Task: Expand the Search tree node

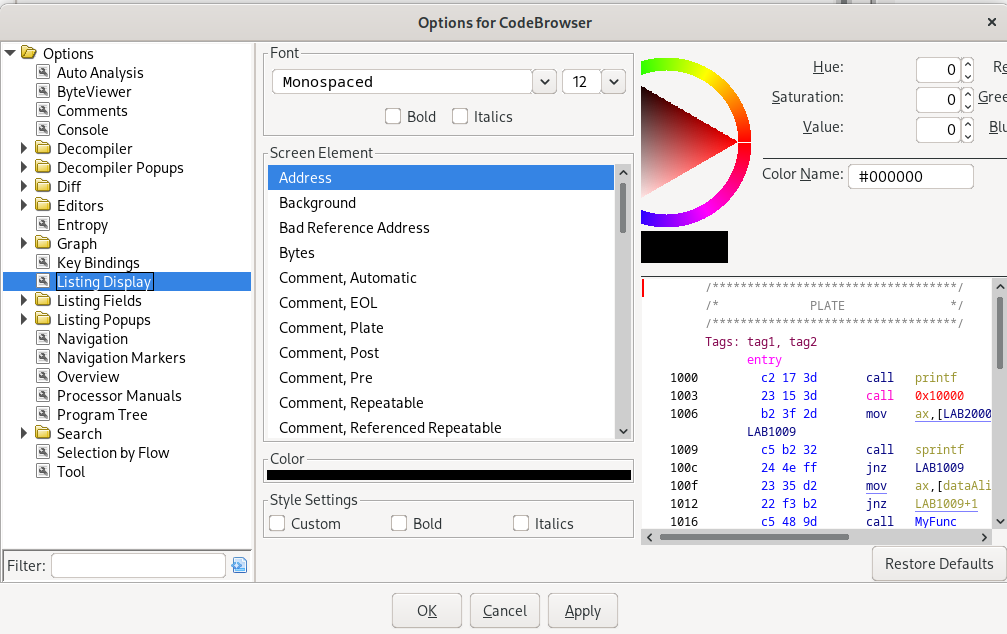Action: (24, 433)
